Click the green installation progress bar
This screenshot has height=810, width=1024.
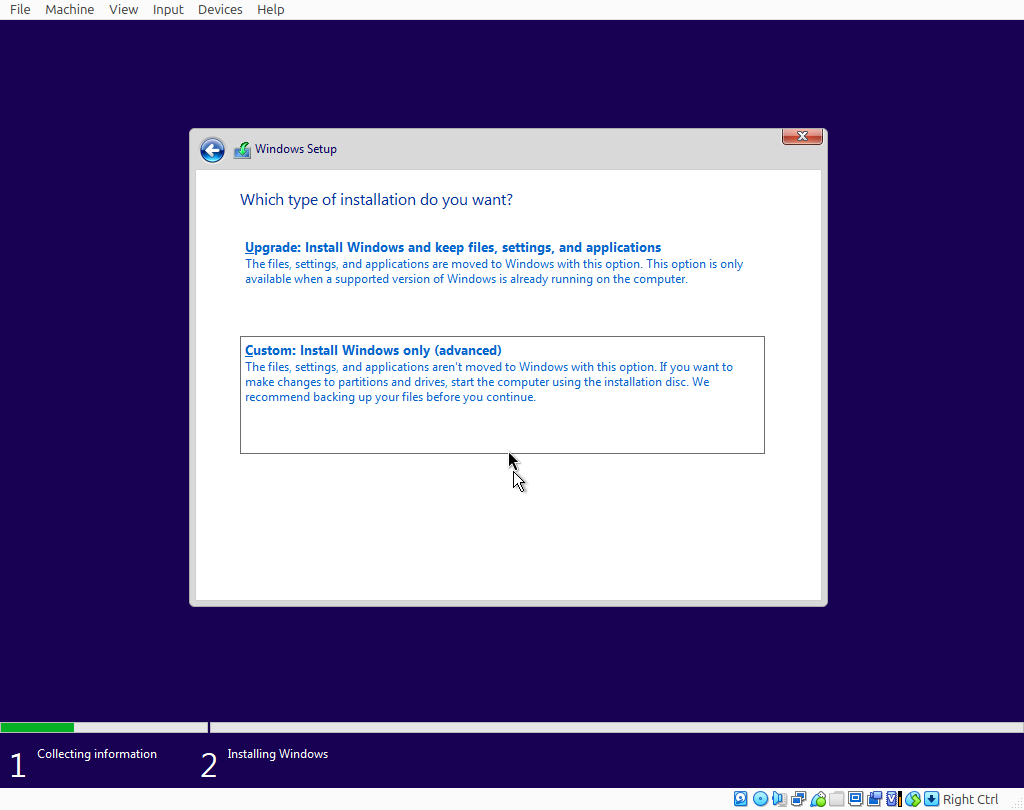point(37,727)
